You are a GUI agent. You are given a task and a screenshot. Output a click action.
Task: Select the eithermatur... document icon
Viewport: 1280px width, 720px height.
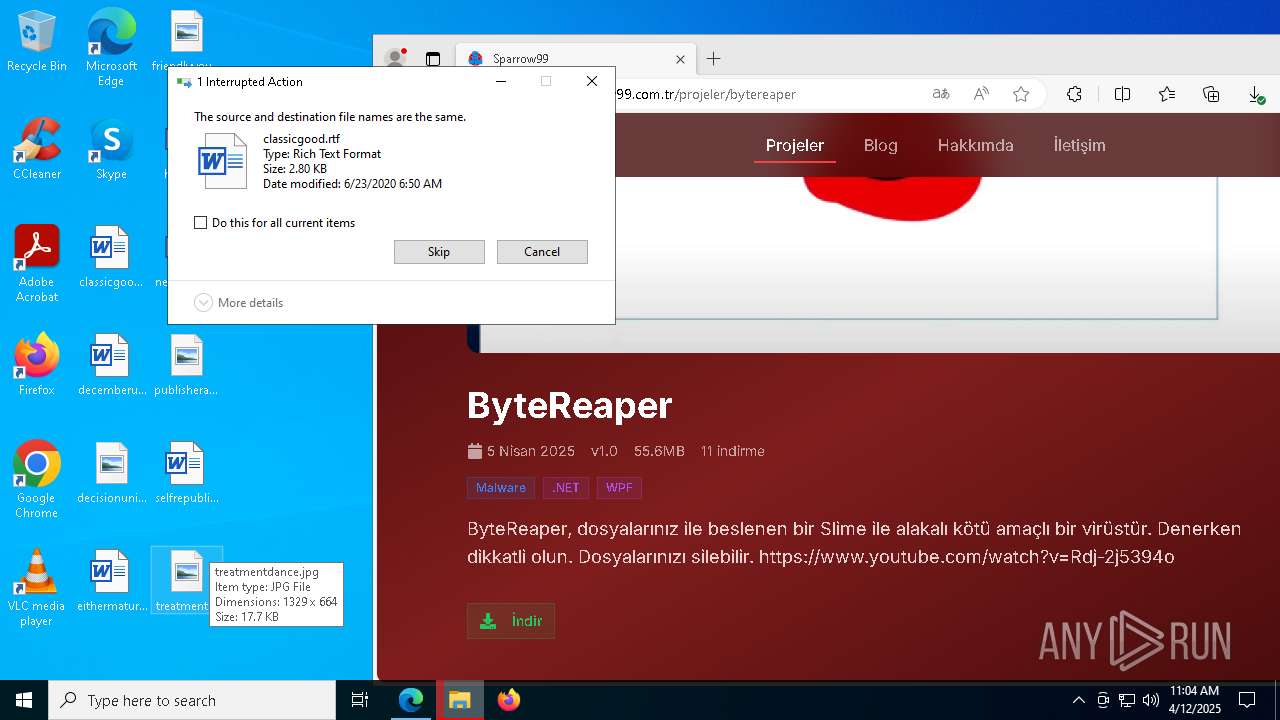[111, 581]
